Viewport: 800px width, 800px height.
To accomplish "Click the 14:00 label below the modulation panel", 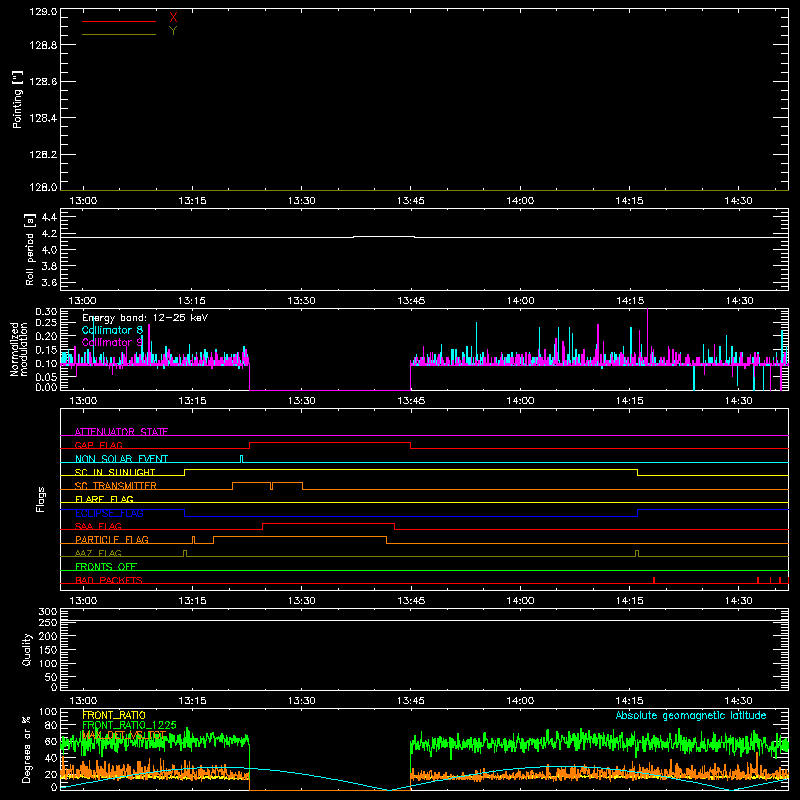I will coord(520,401).
